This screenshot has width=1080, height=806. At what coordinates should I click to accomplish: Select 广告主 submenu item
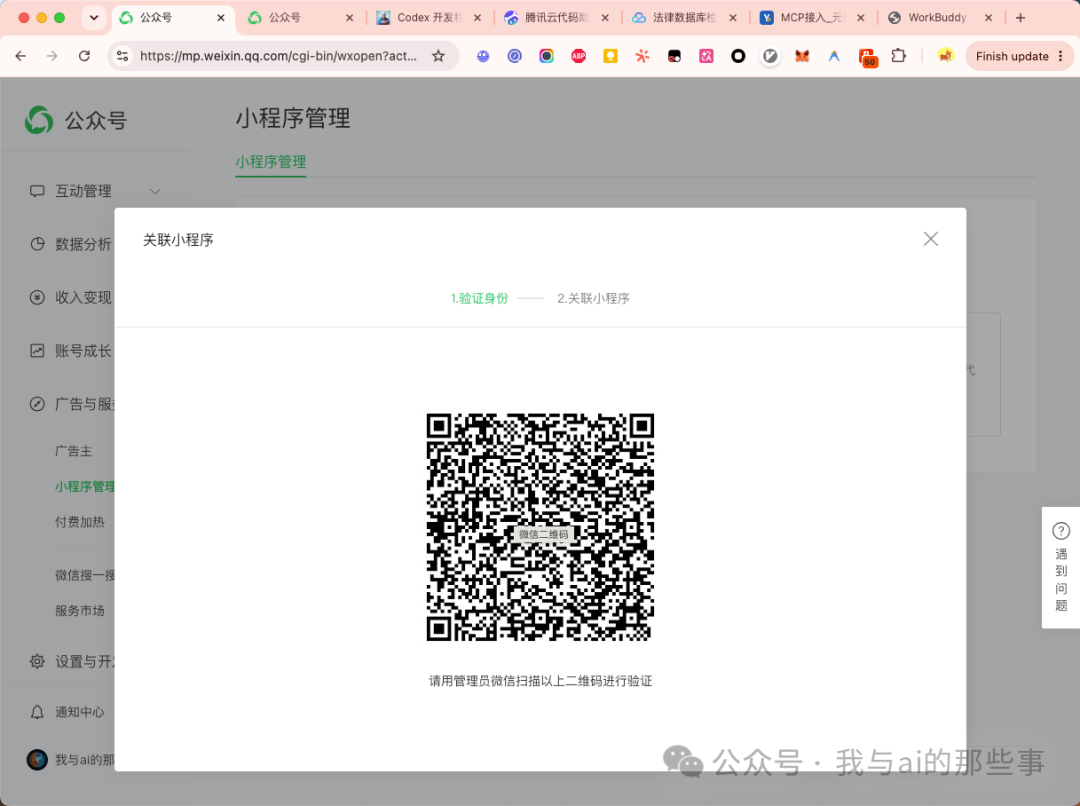coord(74,451)
